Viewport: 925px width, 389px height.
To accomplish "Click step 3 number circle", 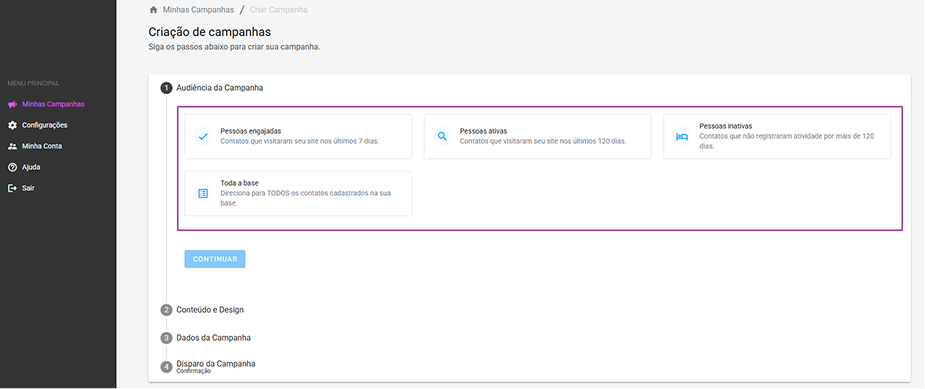I will pos(166,338).
